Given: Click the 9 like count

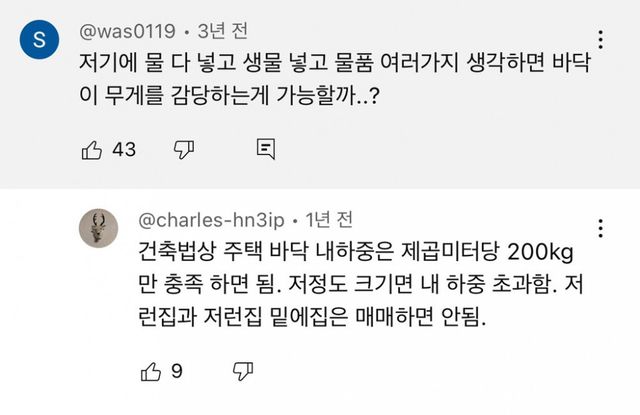Looking at the screenshot, I should tap(177, 372).
